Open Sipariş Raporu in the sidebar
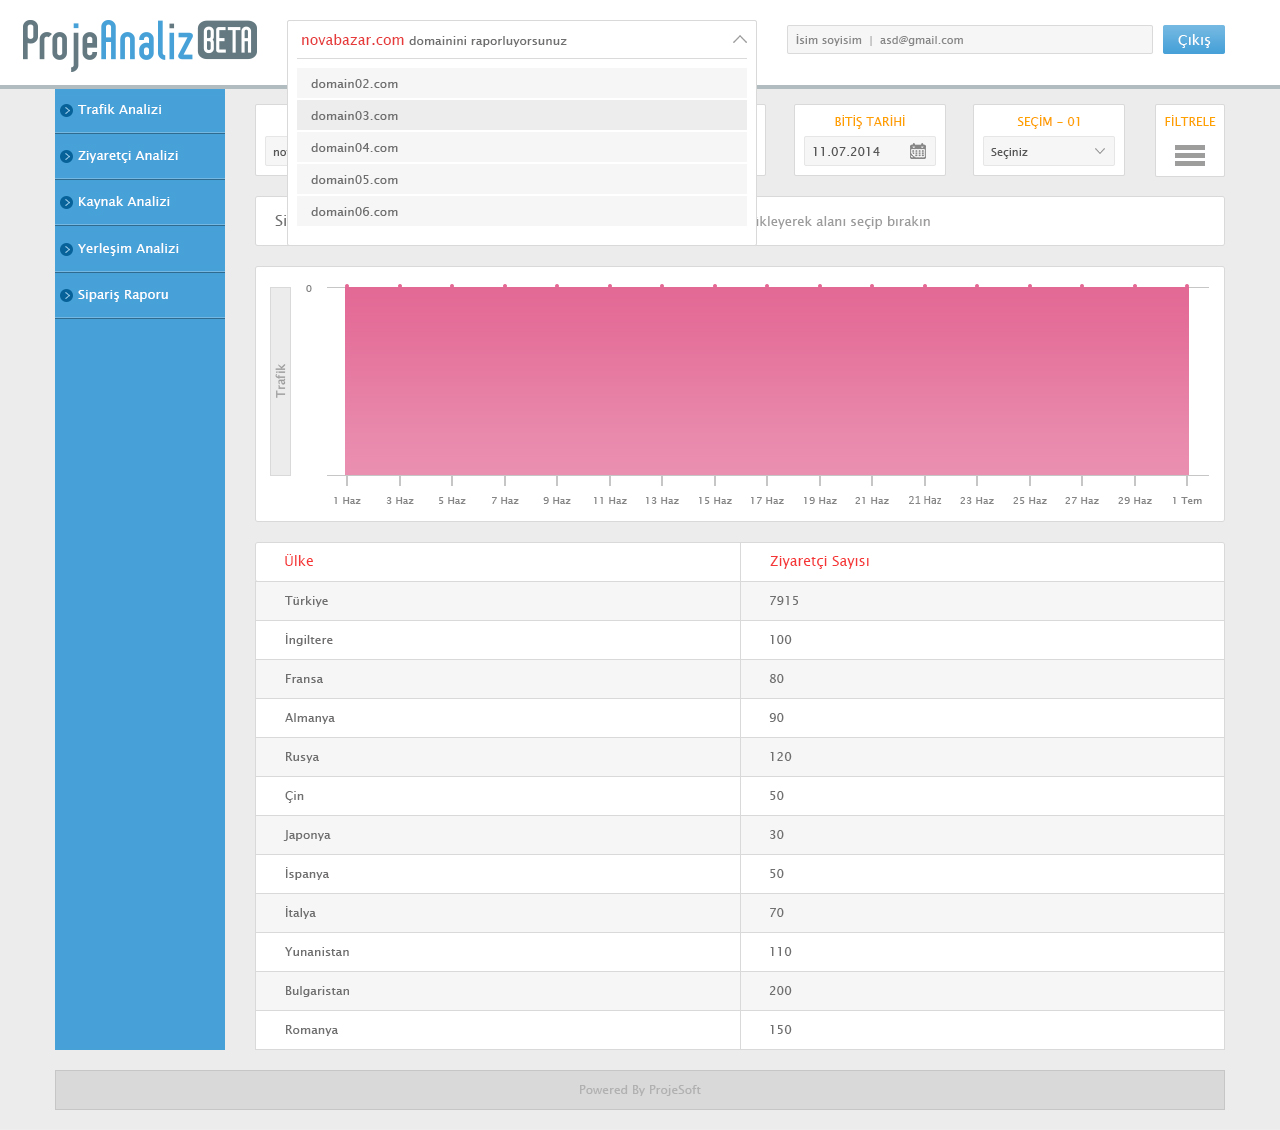 (x=123, y=295)
